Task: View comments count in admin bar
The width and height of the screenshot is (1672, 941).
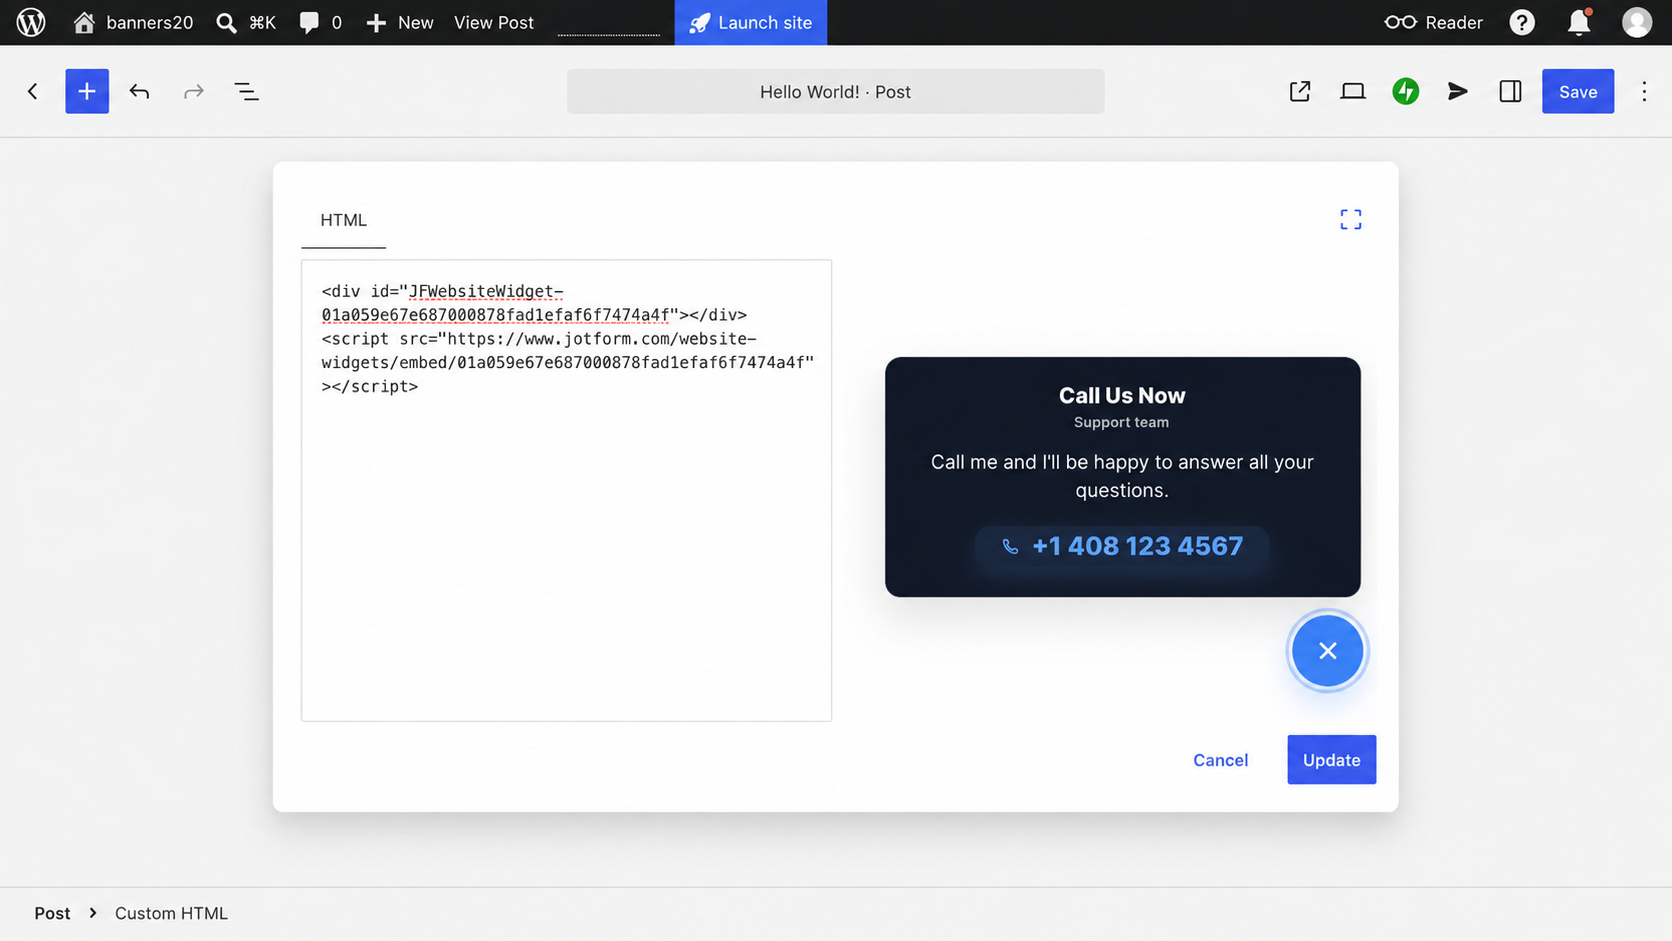Action: (x=320, y=22)
